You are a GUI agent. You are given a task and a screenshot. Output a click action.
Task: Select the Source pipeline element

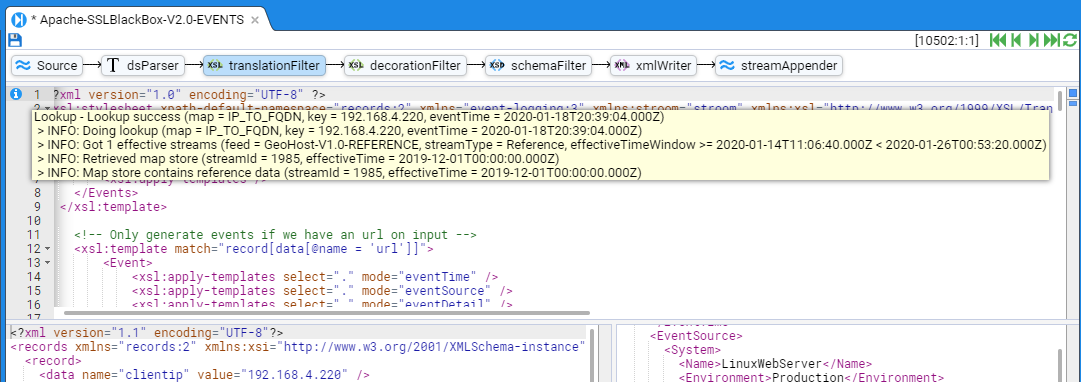pyautogui.click(x=47, y=66)
